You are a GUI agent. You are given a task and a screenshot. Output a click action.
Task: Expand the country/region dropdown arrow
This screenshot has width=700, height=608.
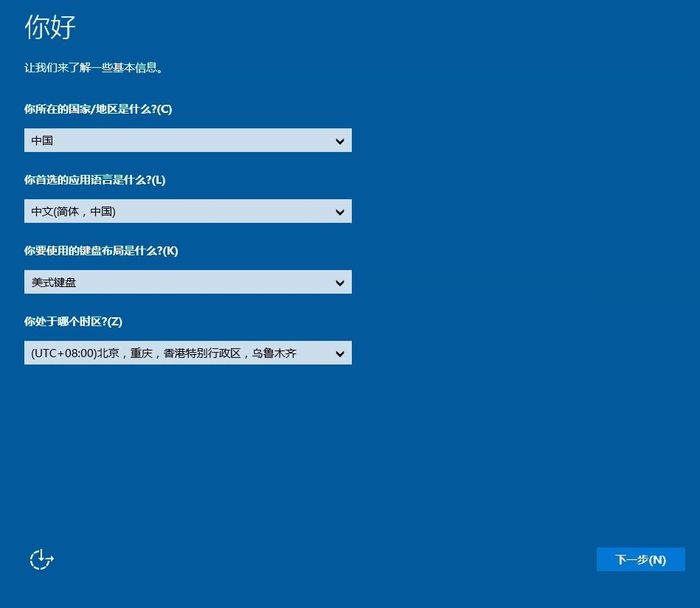pyautogui.click(x=340, y=141)
